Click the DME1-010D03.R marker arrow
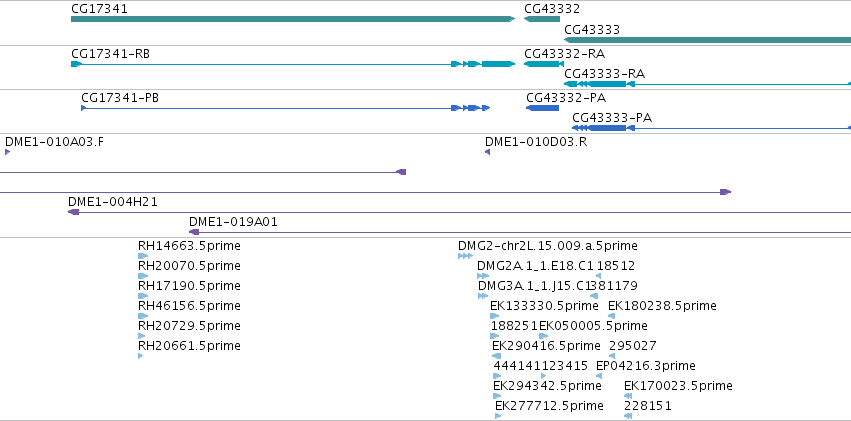 (x=487, y=152)
